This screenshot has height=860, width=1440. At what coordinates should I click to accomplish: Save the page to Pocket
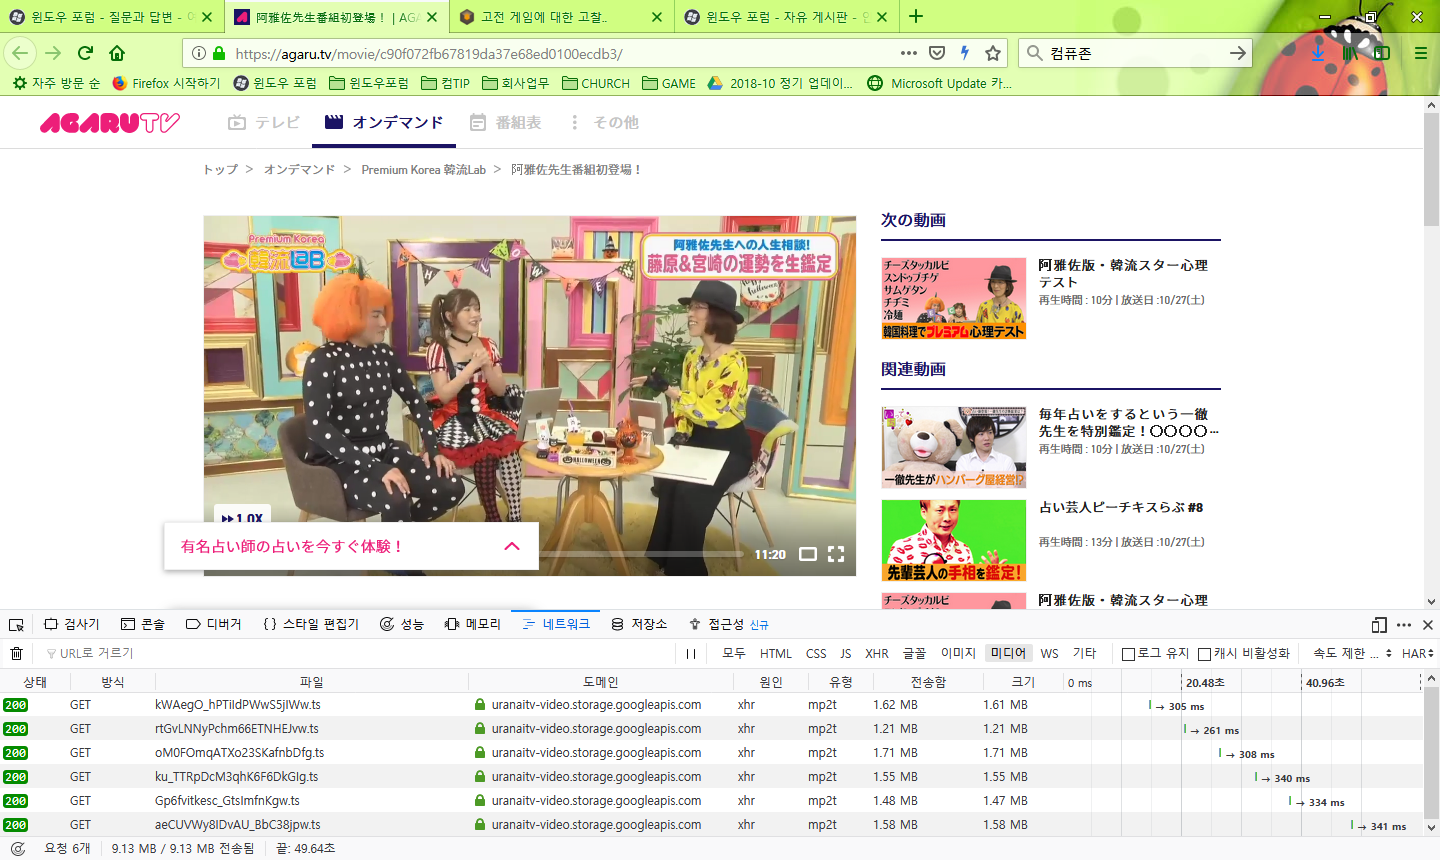click(937, 53)
